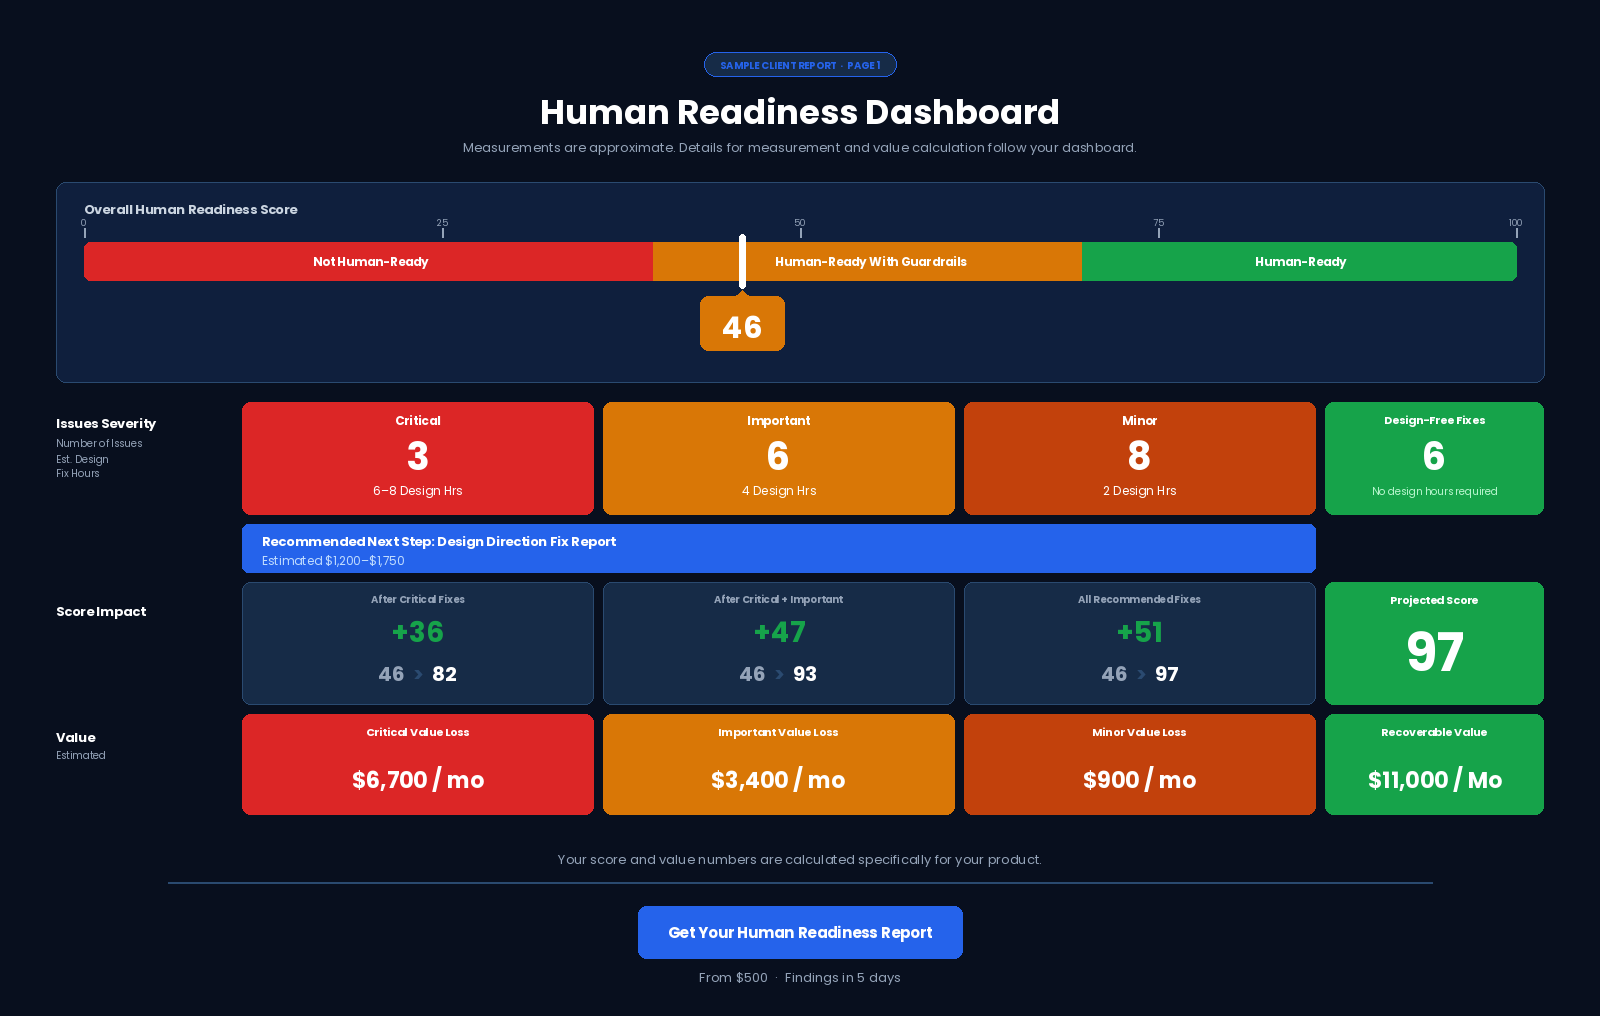The width and height of the screenshot is (1600, 1016).
Task: Click the '2 Design Hrs' text
Action: [x=1140, y=491]
